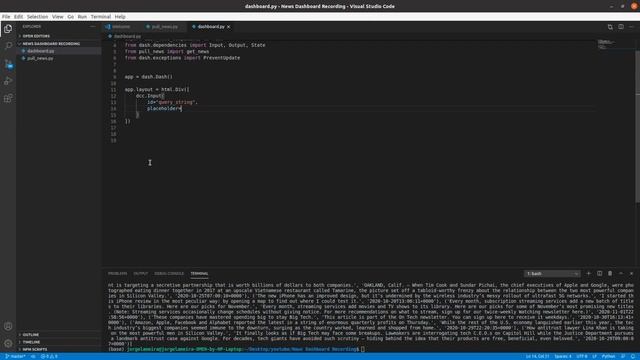This screenshot has height=360, width=640.
Task: Click on the placeholder code line
Action: [164, 109]
